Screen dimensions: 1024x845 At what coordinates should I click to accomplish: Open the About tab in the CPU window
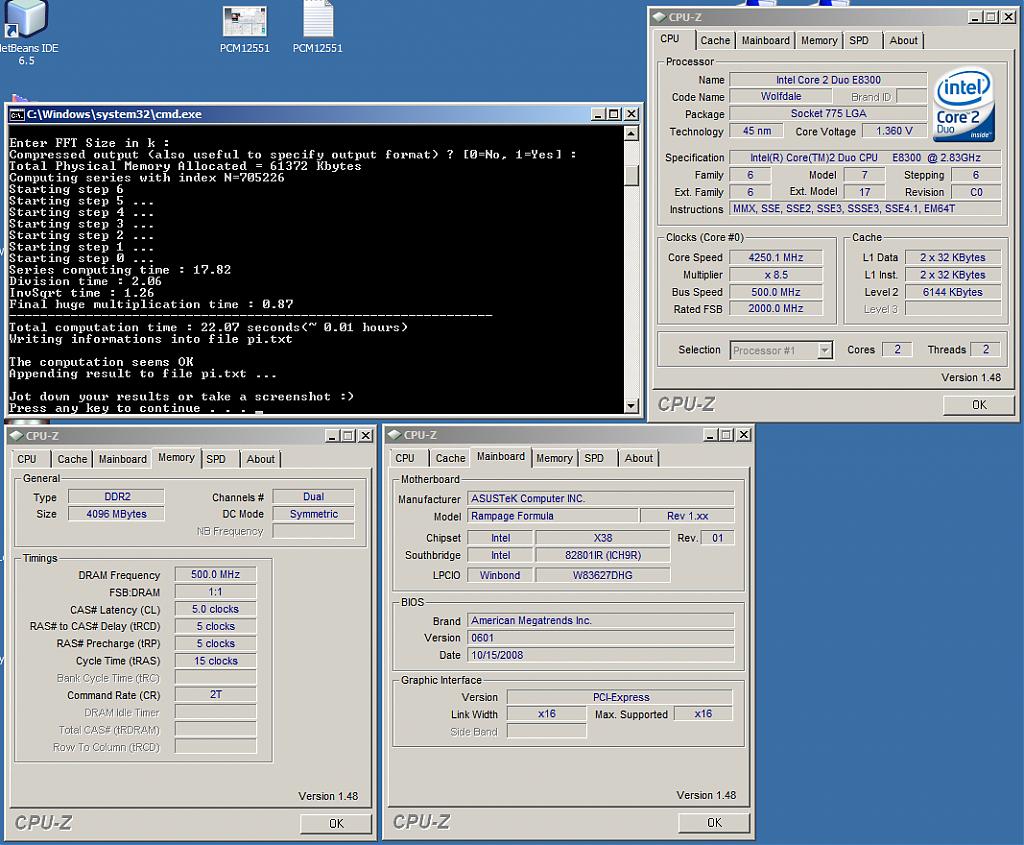903,40
